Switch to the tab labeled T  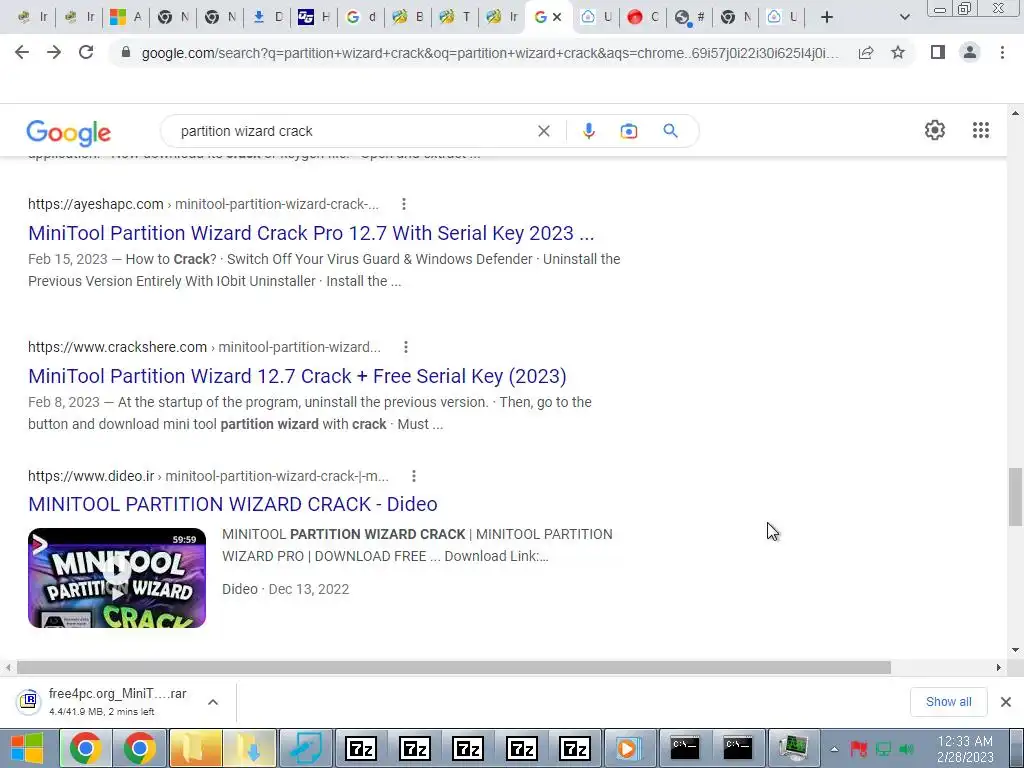pyautogui.click(x=455, y=18)
